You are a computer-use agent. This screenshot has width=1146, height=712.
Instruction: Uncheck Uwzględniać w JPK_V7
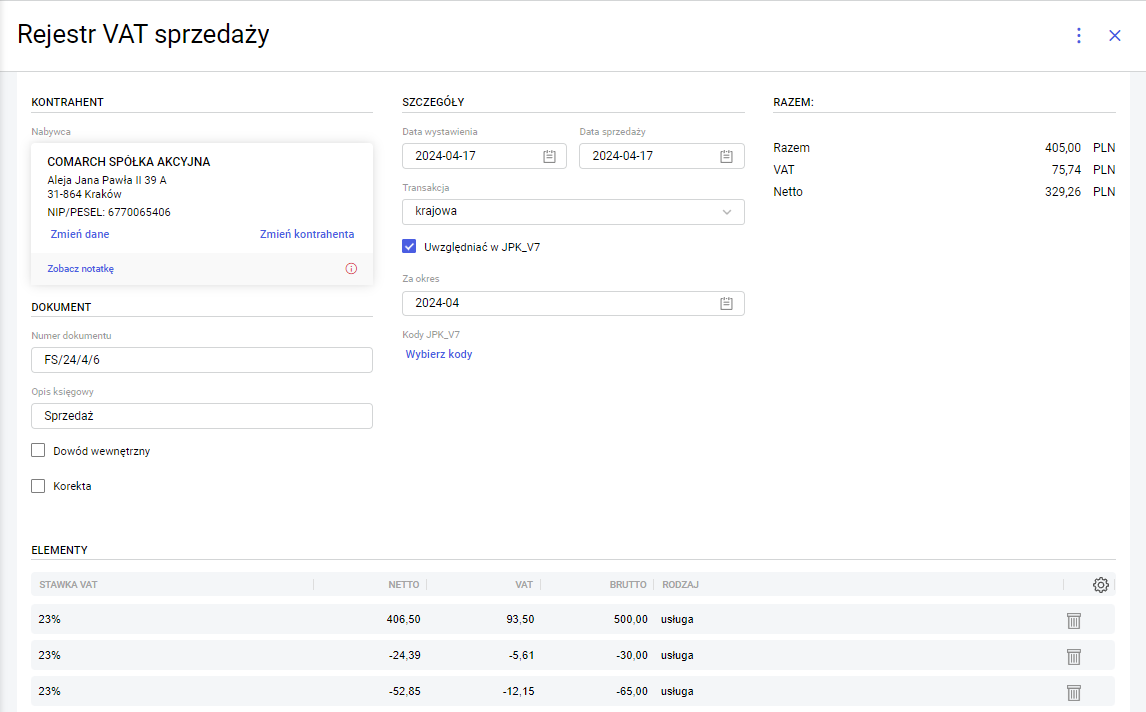[x=409, y=246]
